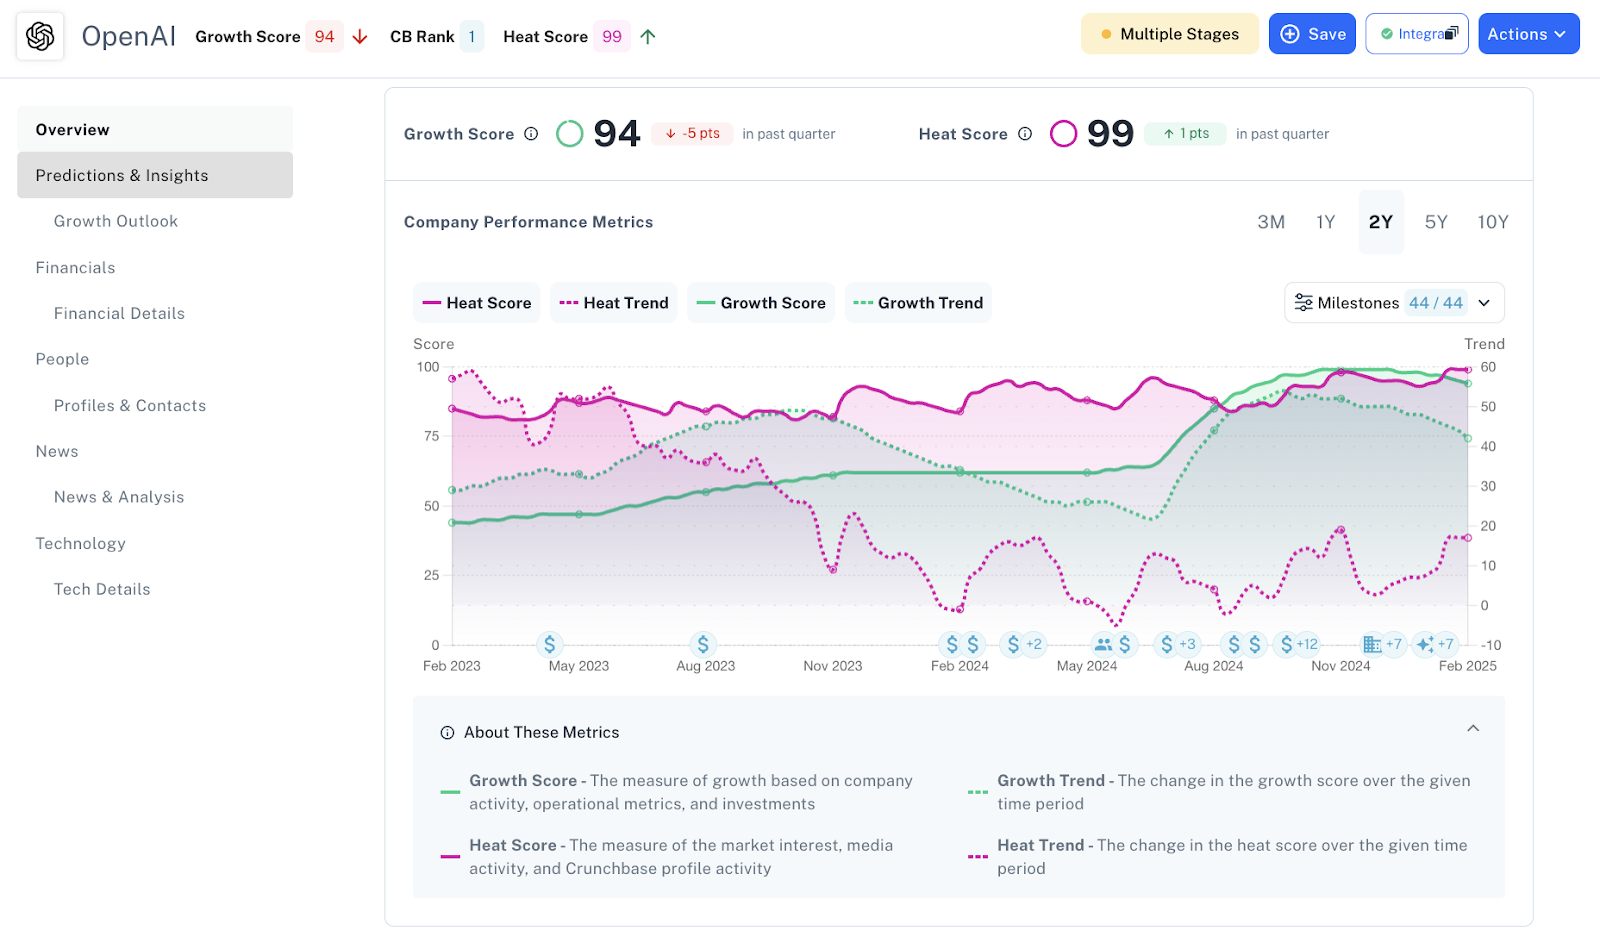Click the Growth Score down arrow in header
This screenshot has width=1600, height=943.
360,37
